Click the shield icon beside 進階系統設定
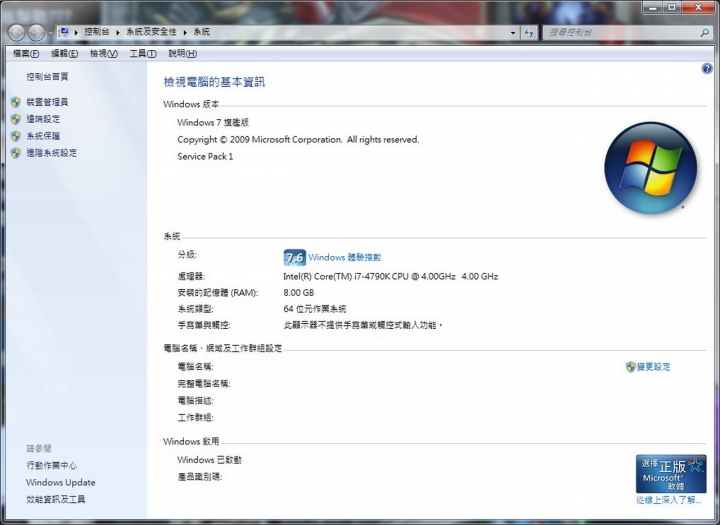The height and width of the screenshot is (525, 720). click(16, 153)
